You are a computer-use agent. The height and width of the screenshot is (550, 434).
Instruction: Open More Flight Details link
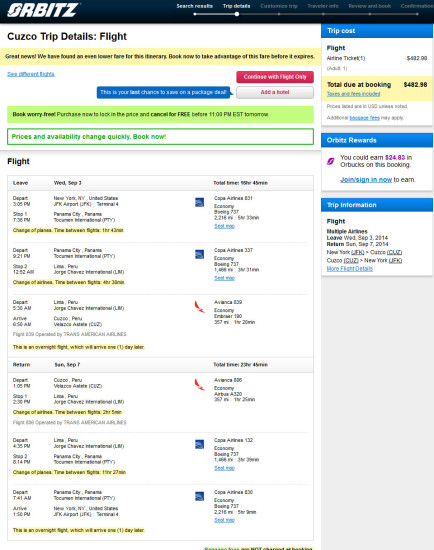pos(350,269)
